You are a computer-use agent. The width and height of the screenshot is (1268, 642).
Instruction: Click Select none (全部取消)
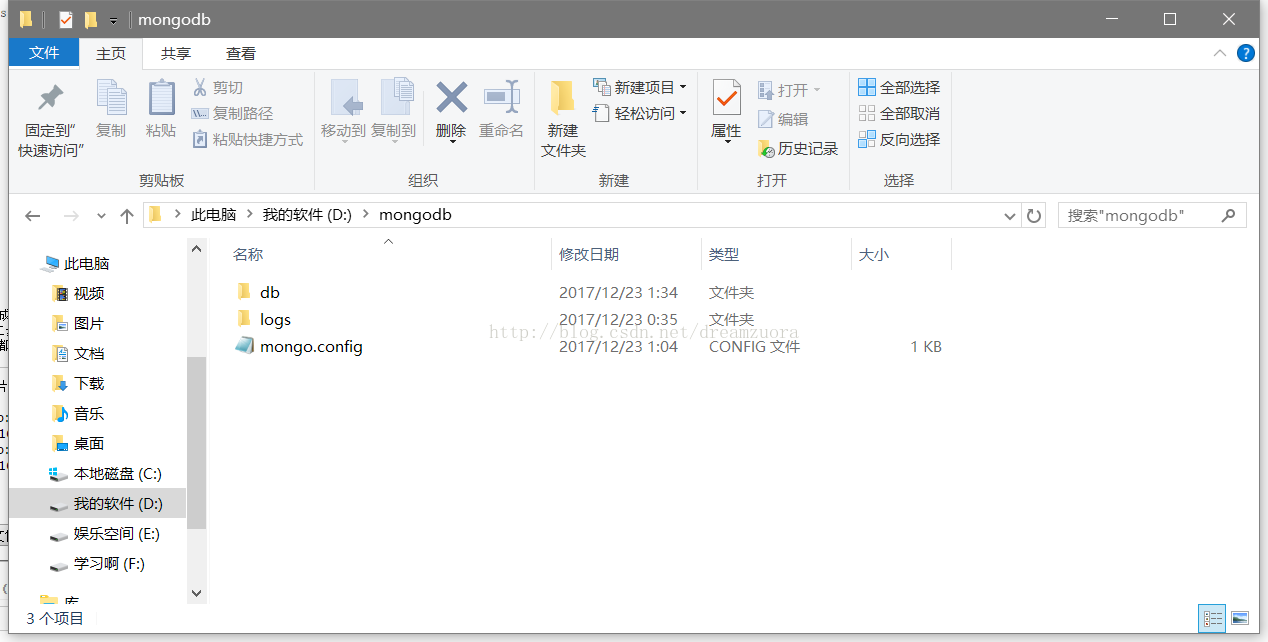click(899, 114)
